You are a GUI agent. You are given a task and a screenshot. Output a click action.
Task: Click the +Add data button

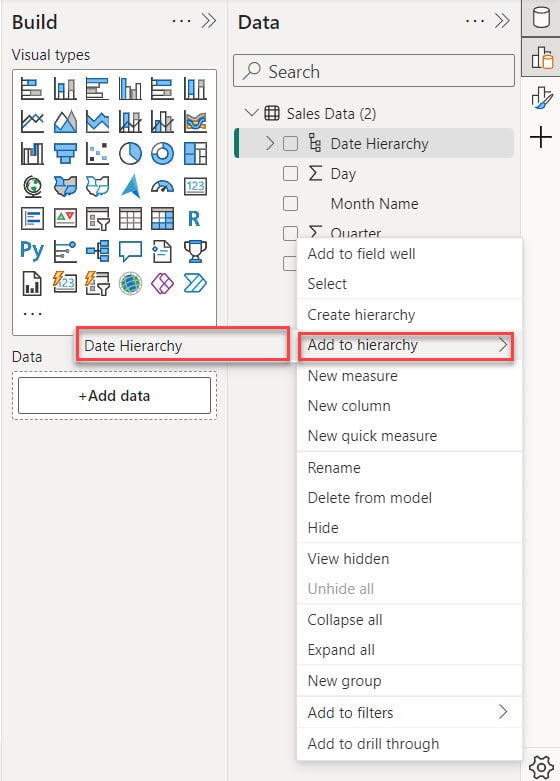click(x=114, y=395)
